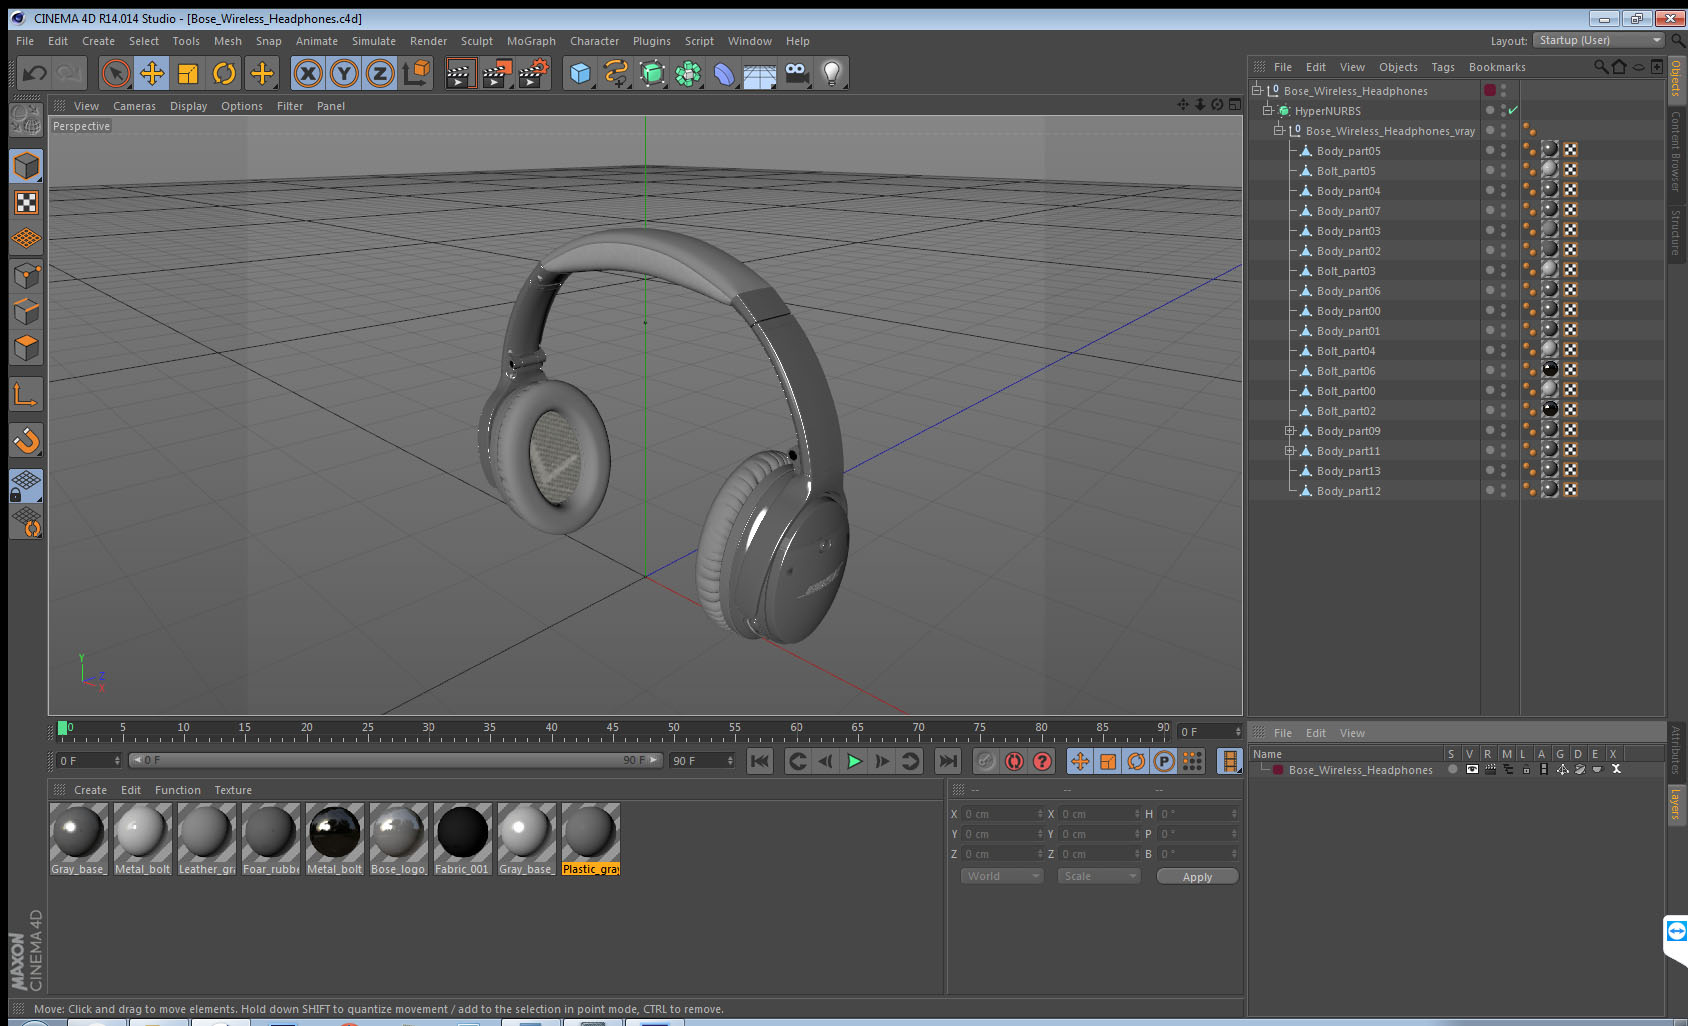Collapse Bose_Wireless_Headphones root object
Viewport: 1688px width, 1026px height.
tap(1256, 90)
